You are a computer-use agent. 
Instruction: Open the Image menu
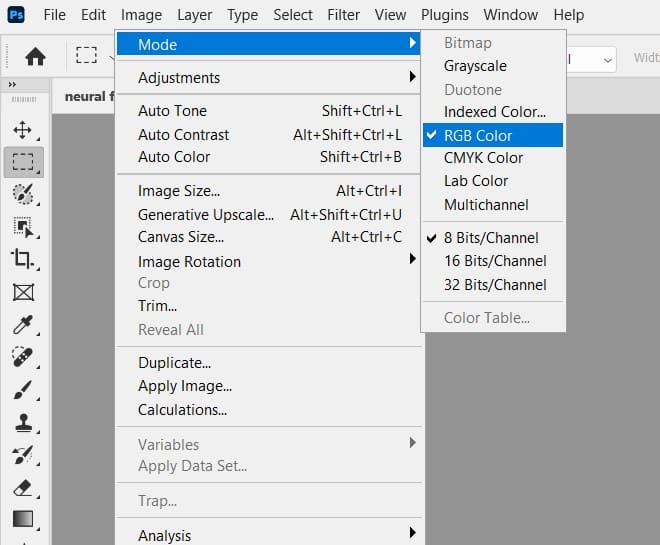(141, 15)
